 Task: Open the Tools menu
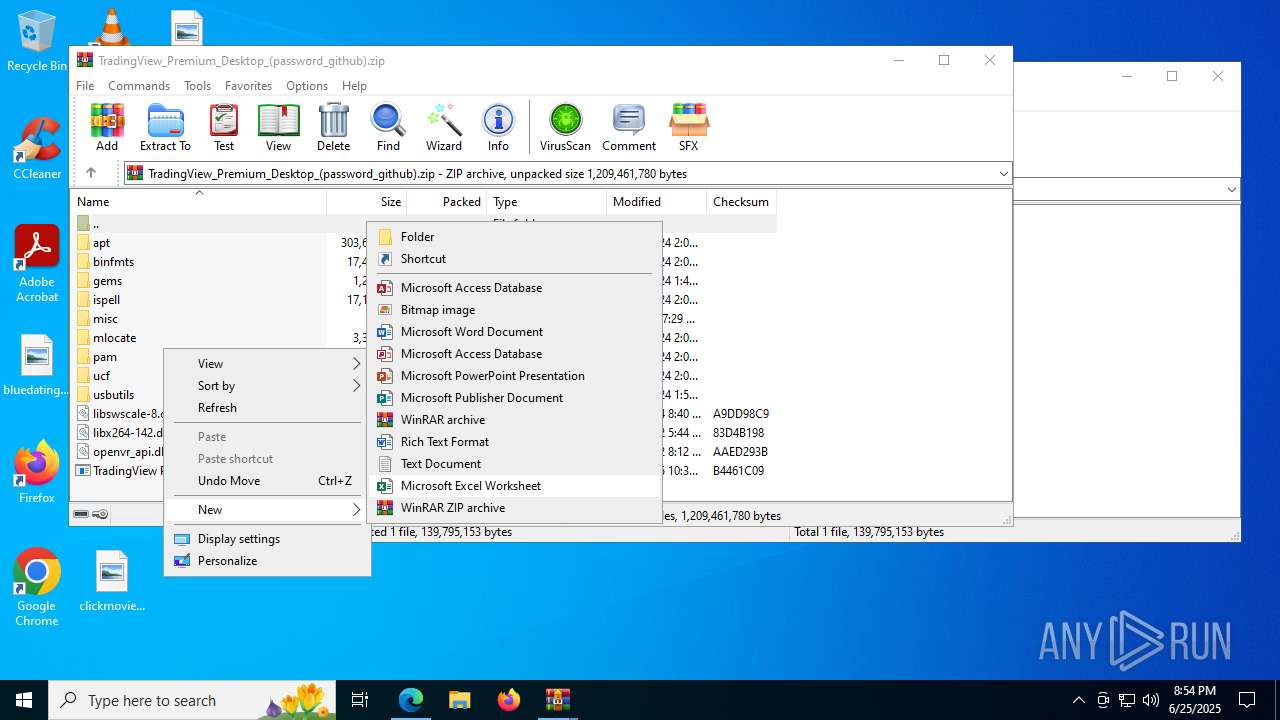pos(197,86)
